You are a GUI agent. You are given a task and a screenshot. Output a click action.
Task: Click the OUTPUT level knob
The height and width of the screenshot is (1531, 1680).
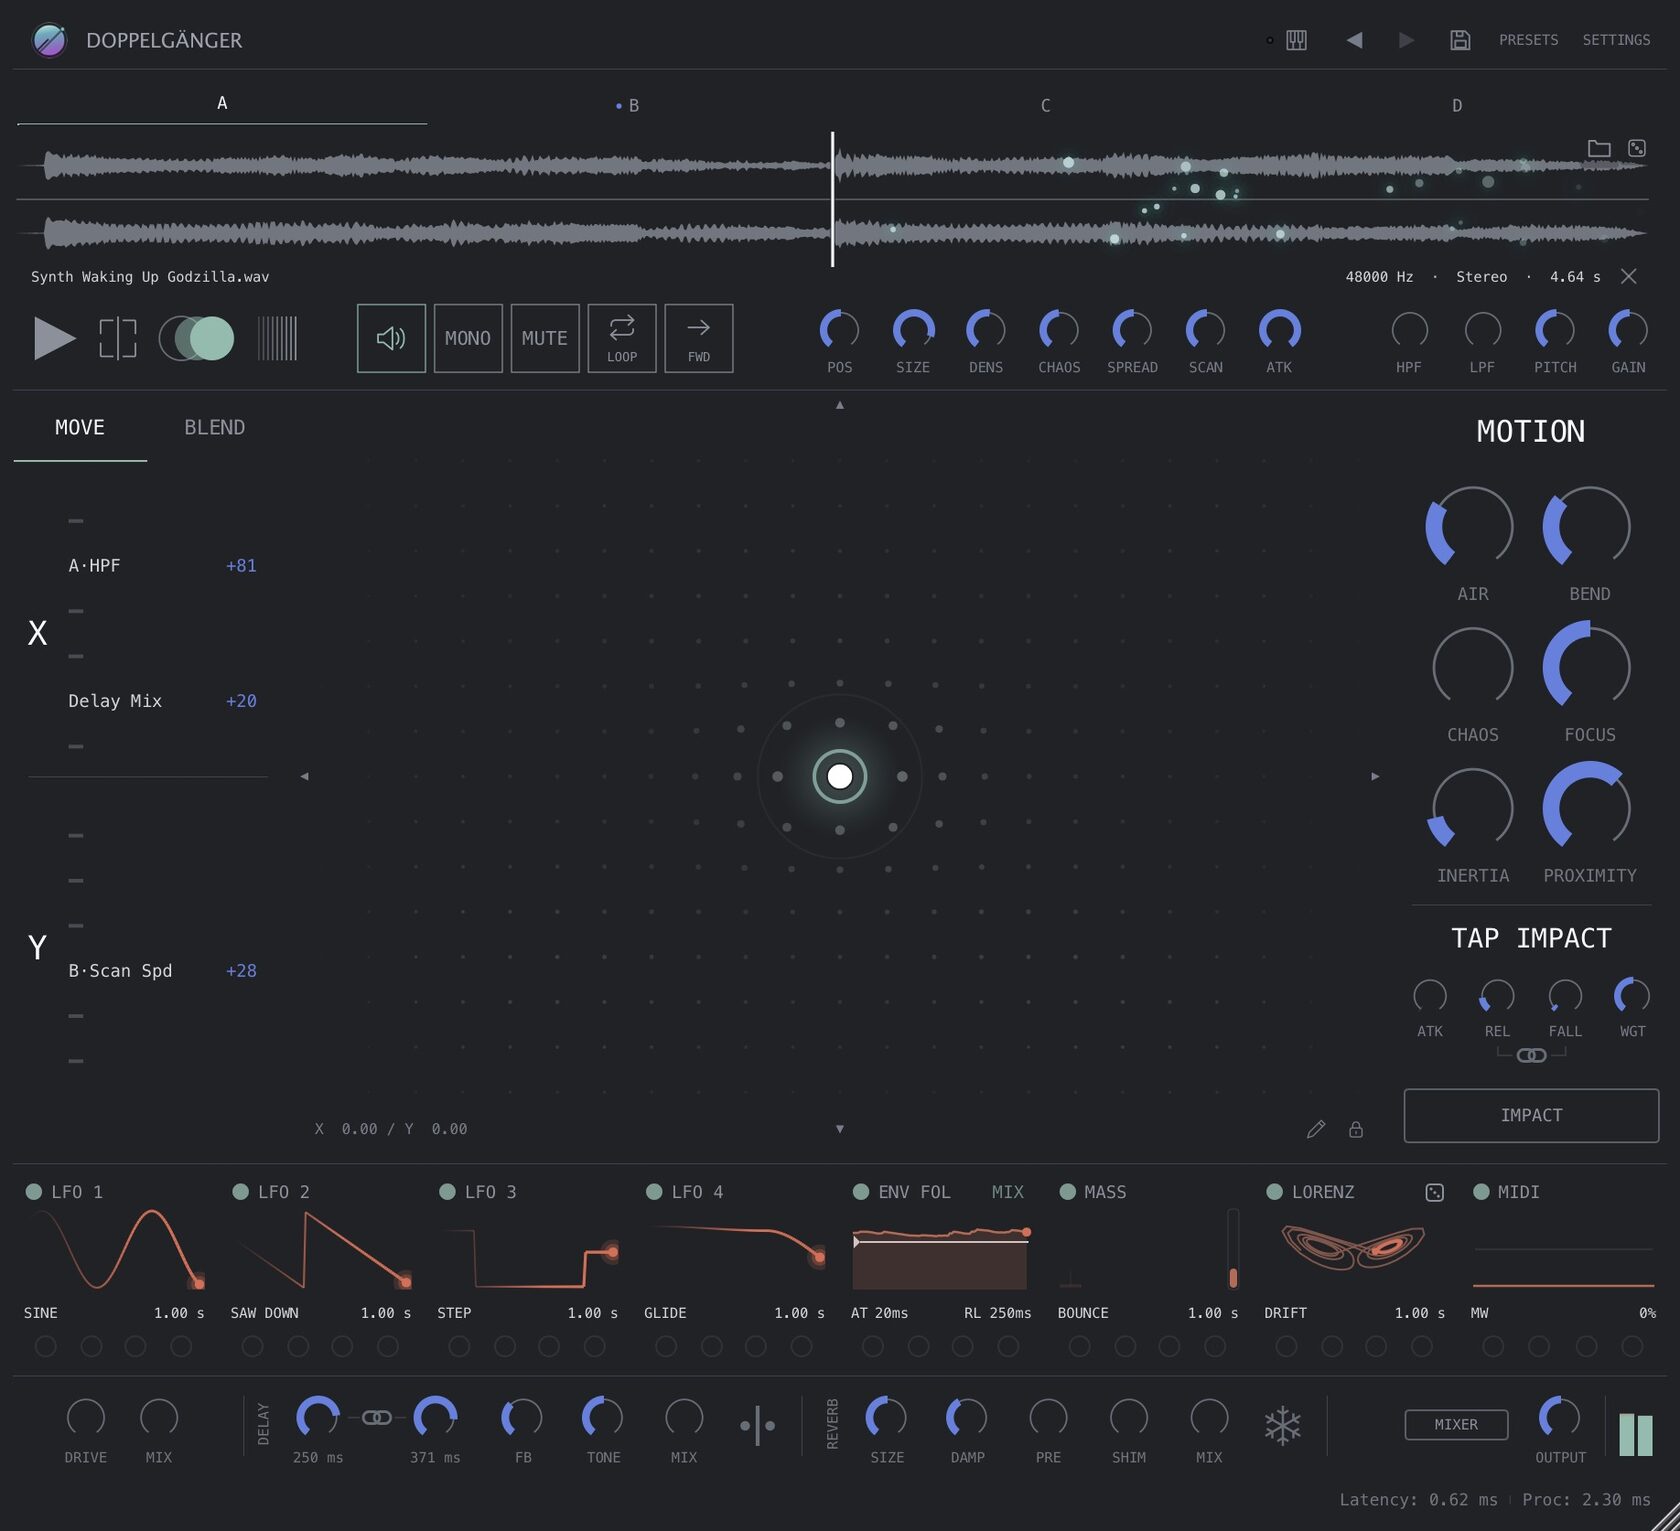1559,1417
